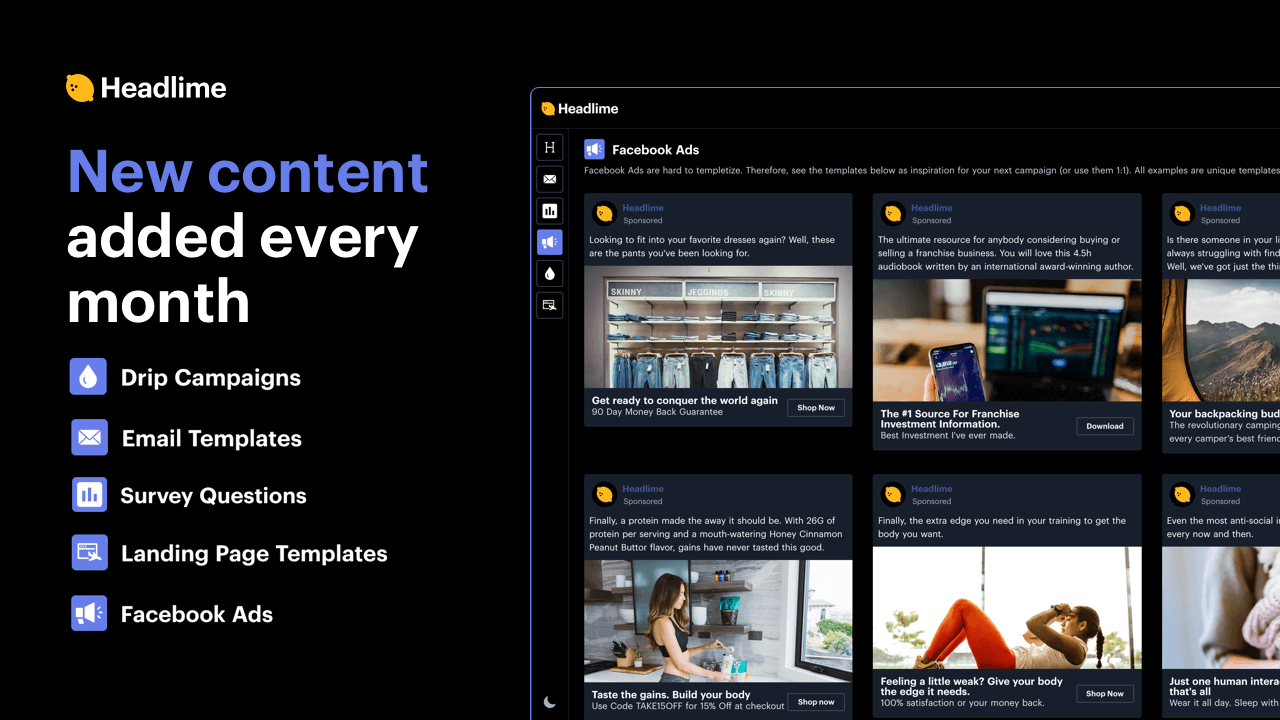
Task: Click the Drip Campaigns label
Action: click(x=211, y=378)
